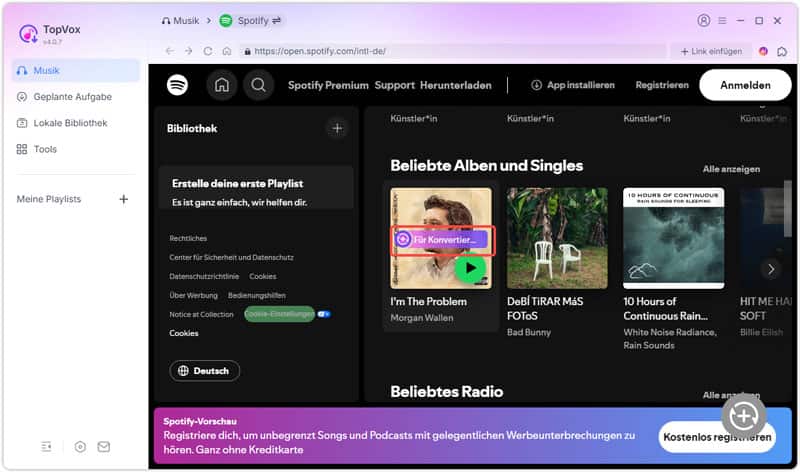Move album carousel to next with chevron

771,269
